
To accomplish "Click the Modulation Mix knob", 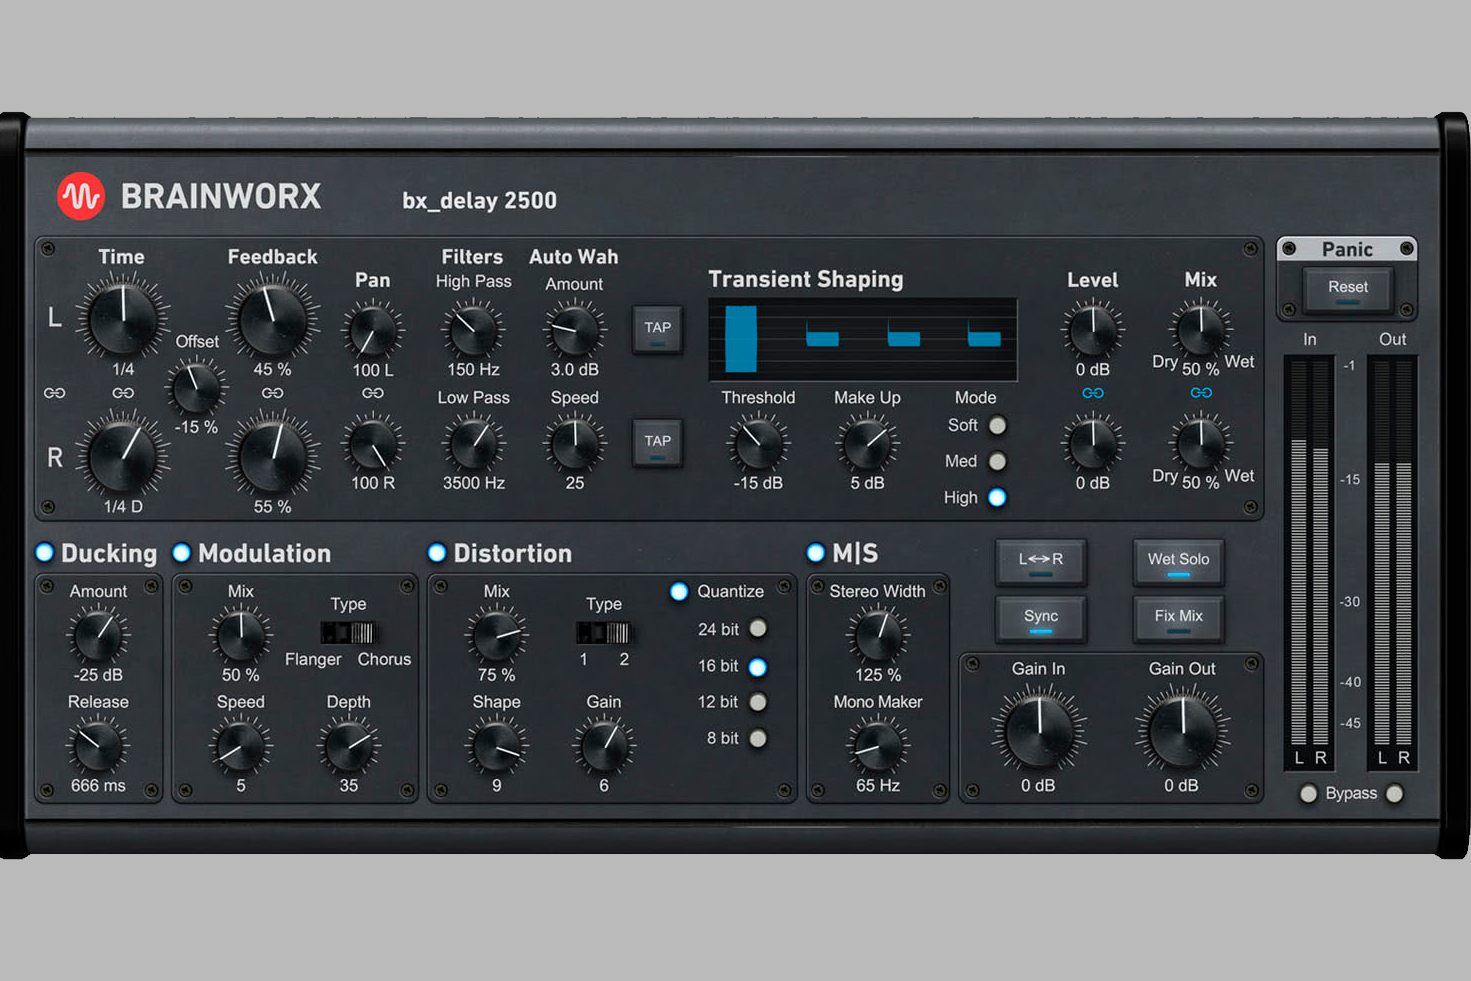I will pos(241,636).
